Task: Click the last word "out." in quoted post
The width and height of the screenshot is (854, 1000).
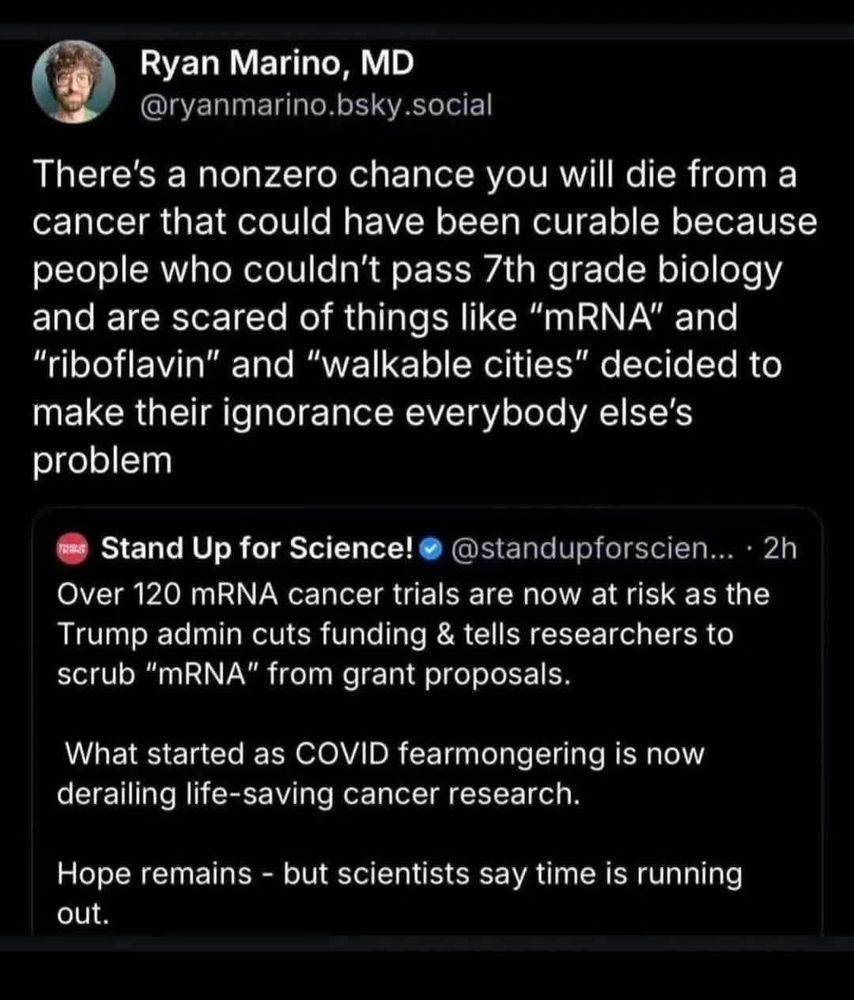Action: (x=82, y=914)
